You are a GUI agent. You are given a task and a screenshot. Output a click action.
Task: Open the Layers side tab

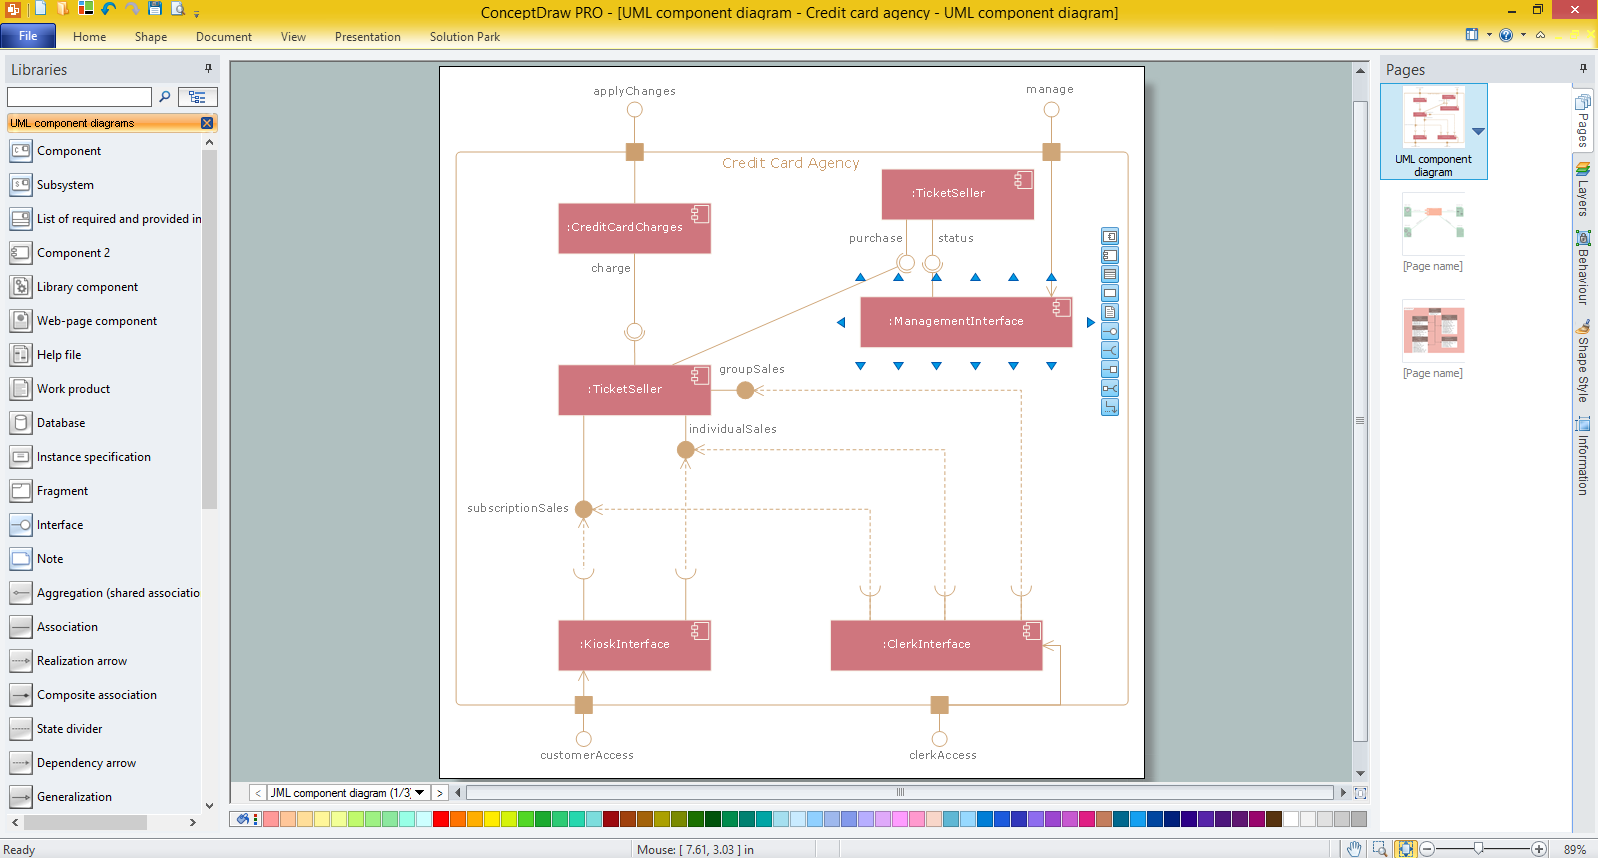coord(1583,189)
